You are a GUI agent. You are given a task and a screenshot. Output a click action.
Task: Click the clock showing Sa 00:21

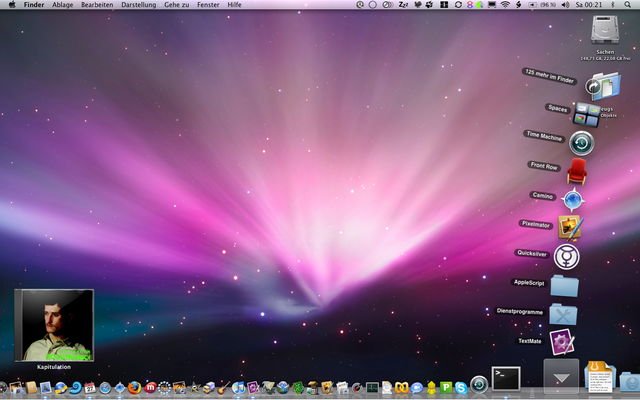(589, 4)
